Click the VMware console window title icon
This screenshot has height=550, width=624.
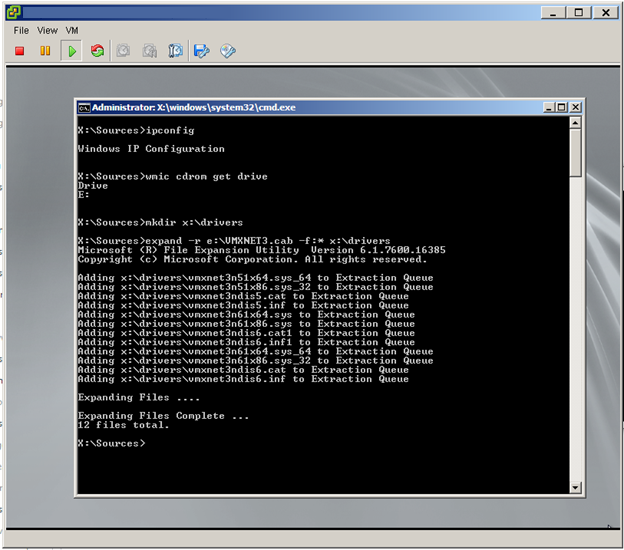[x=14, y=12]
